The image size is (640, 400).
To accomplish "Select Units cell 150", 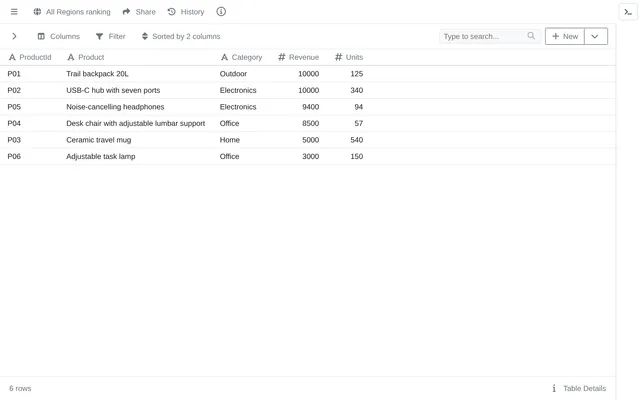I will tap(356, 156).
